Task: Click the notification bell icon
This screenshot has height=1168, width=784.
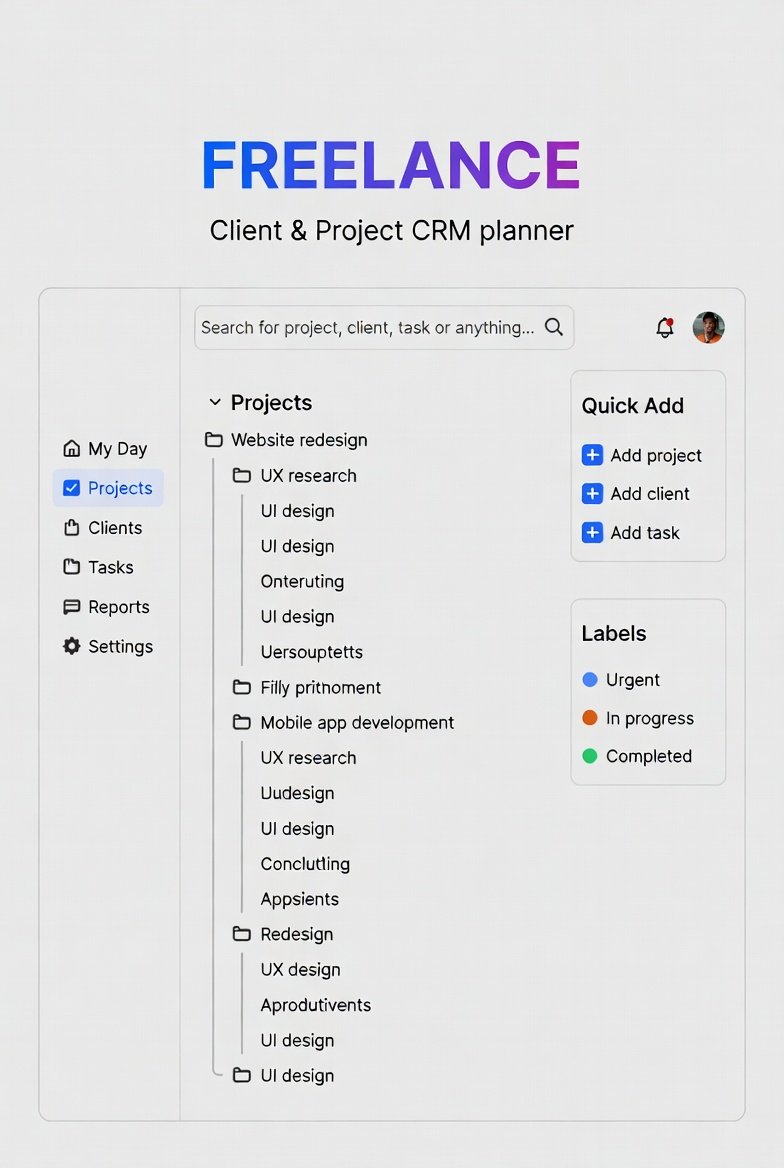Action: pyautogui.click(x=664, y=327)
